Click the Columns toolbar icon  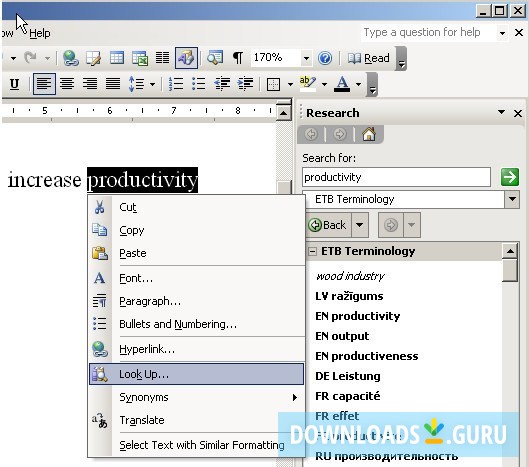click(x=162, y=58)
